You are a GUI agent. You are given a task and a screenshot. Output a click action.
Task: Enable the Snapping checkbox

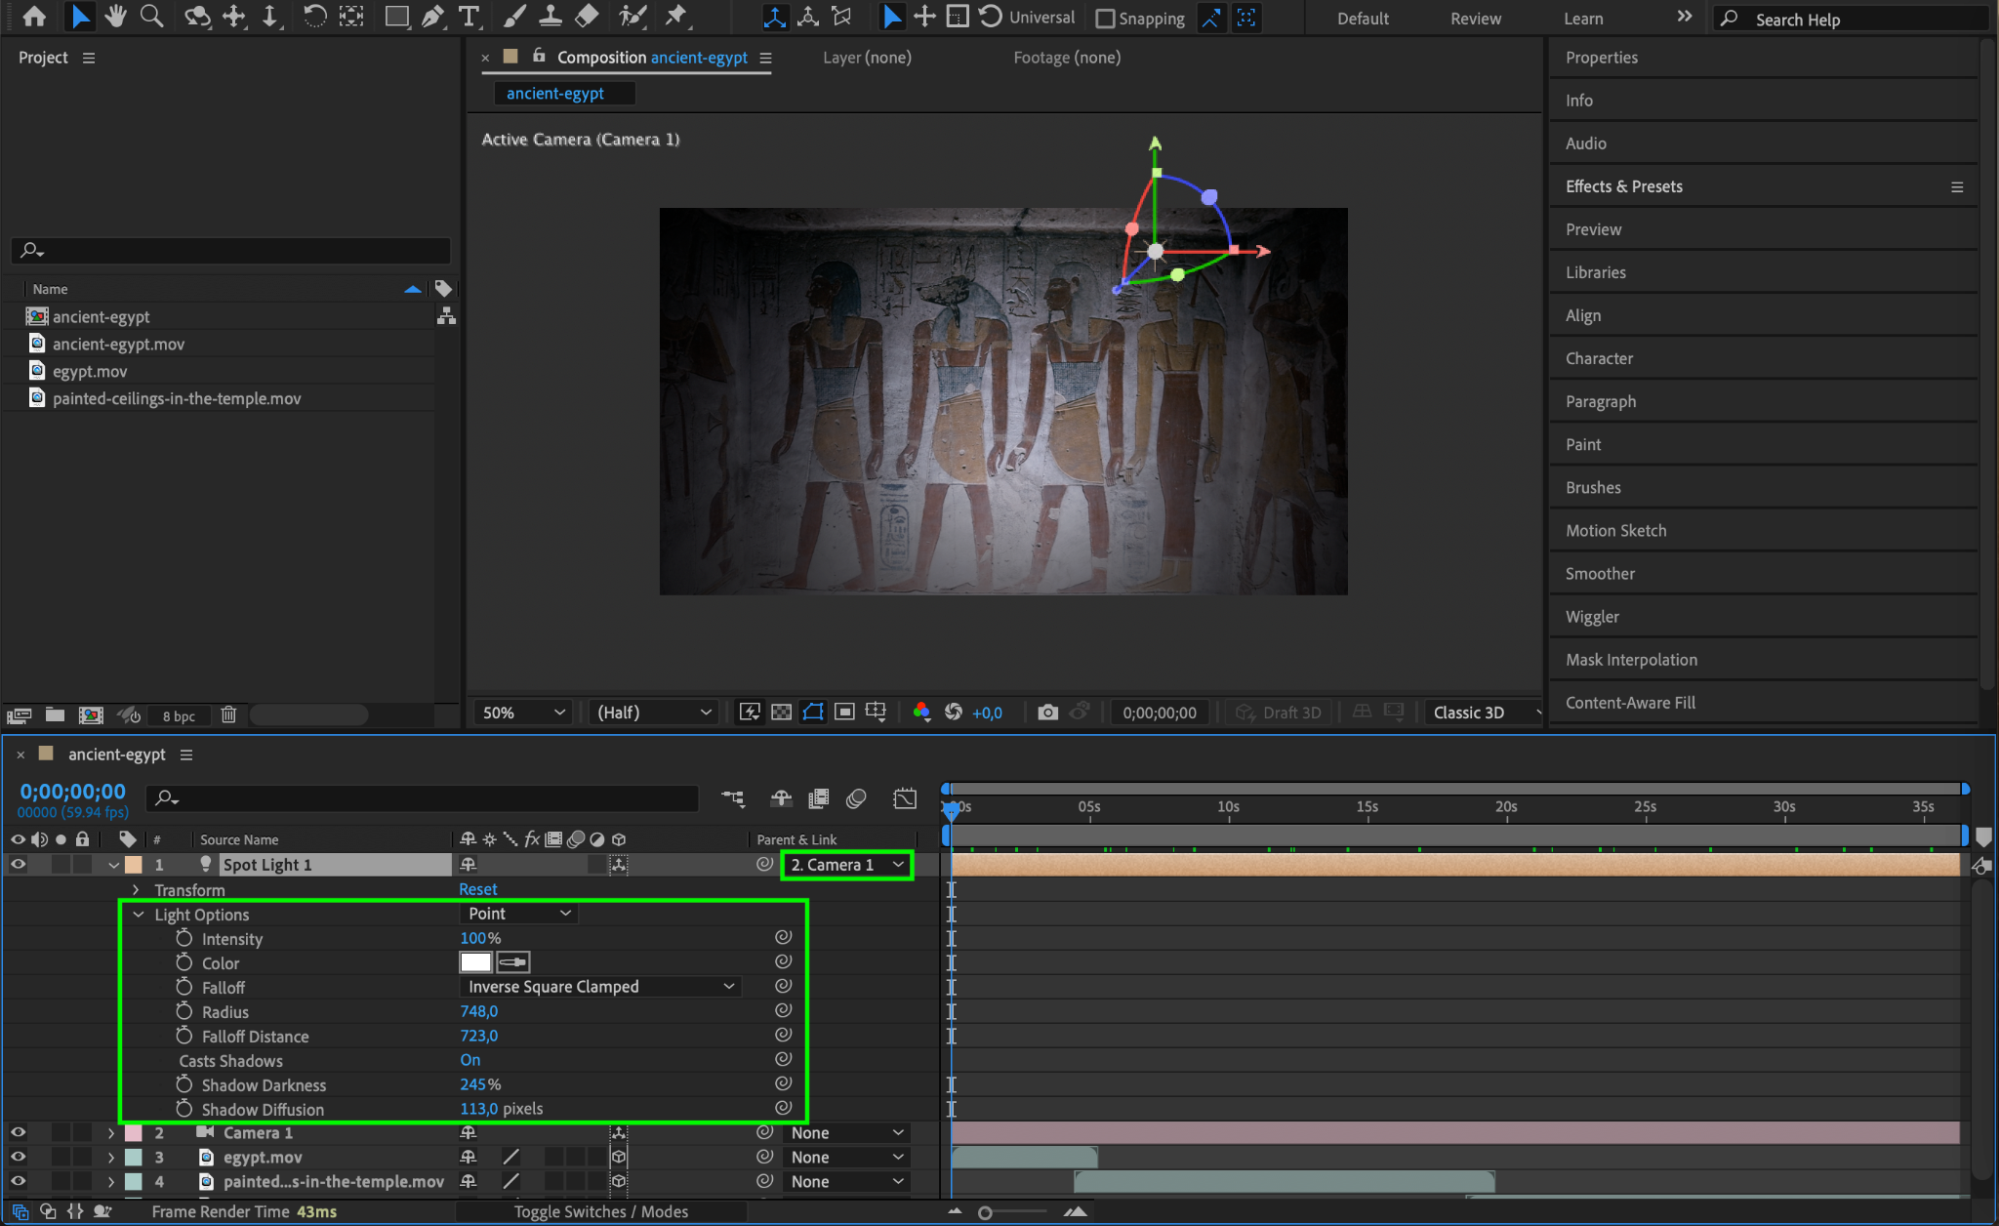click(x=1105, y=18)
